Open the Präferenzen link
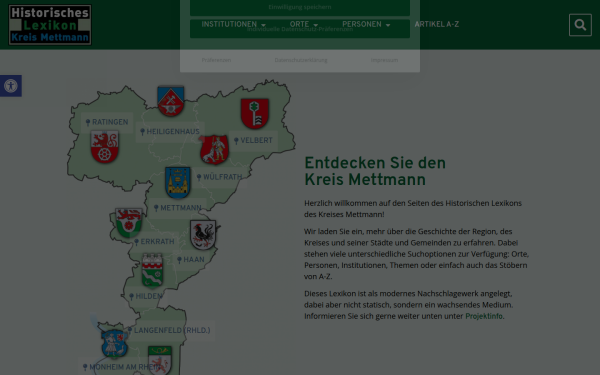The image size is (600, 375). coord(216,60)
